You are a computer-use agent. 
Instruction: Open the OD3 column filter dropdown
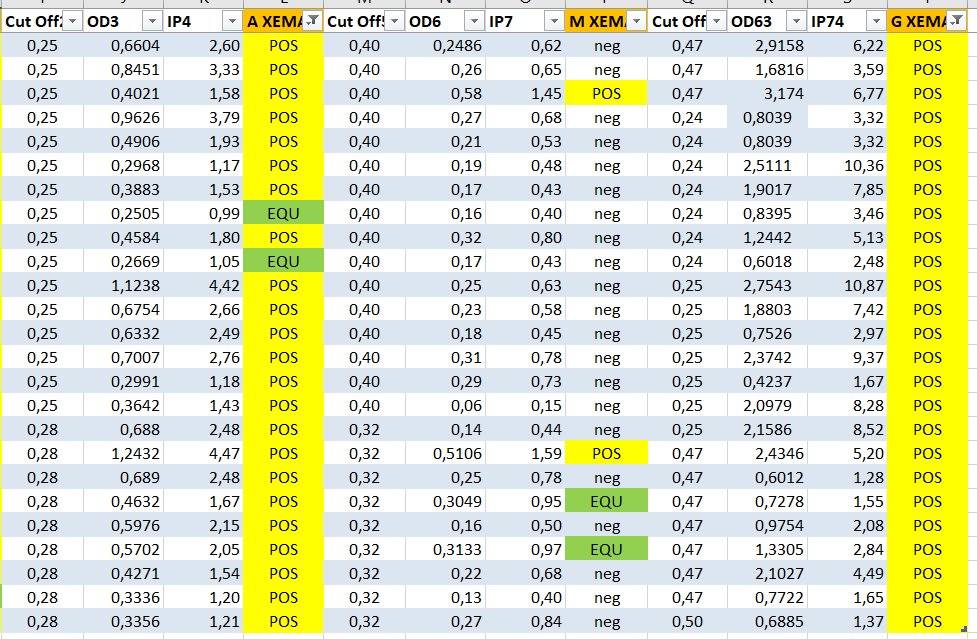point(151,21)
